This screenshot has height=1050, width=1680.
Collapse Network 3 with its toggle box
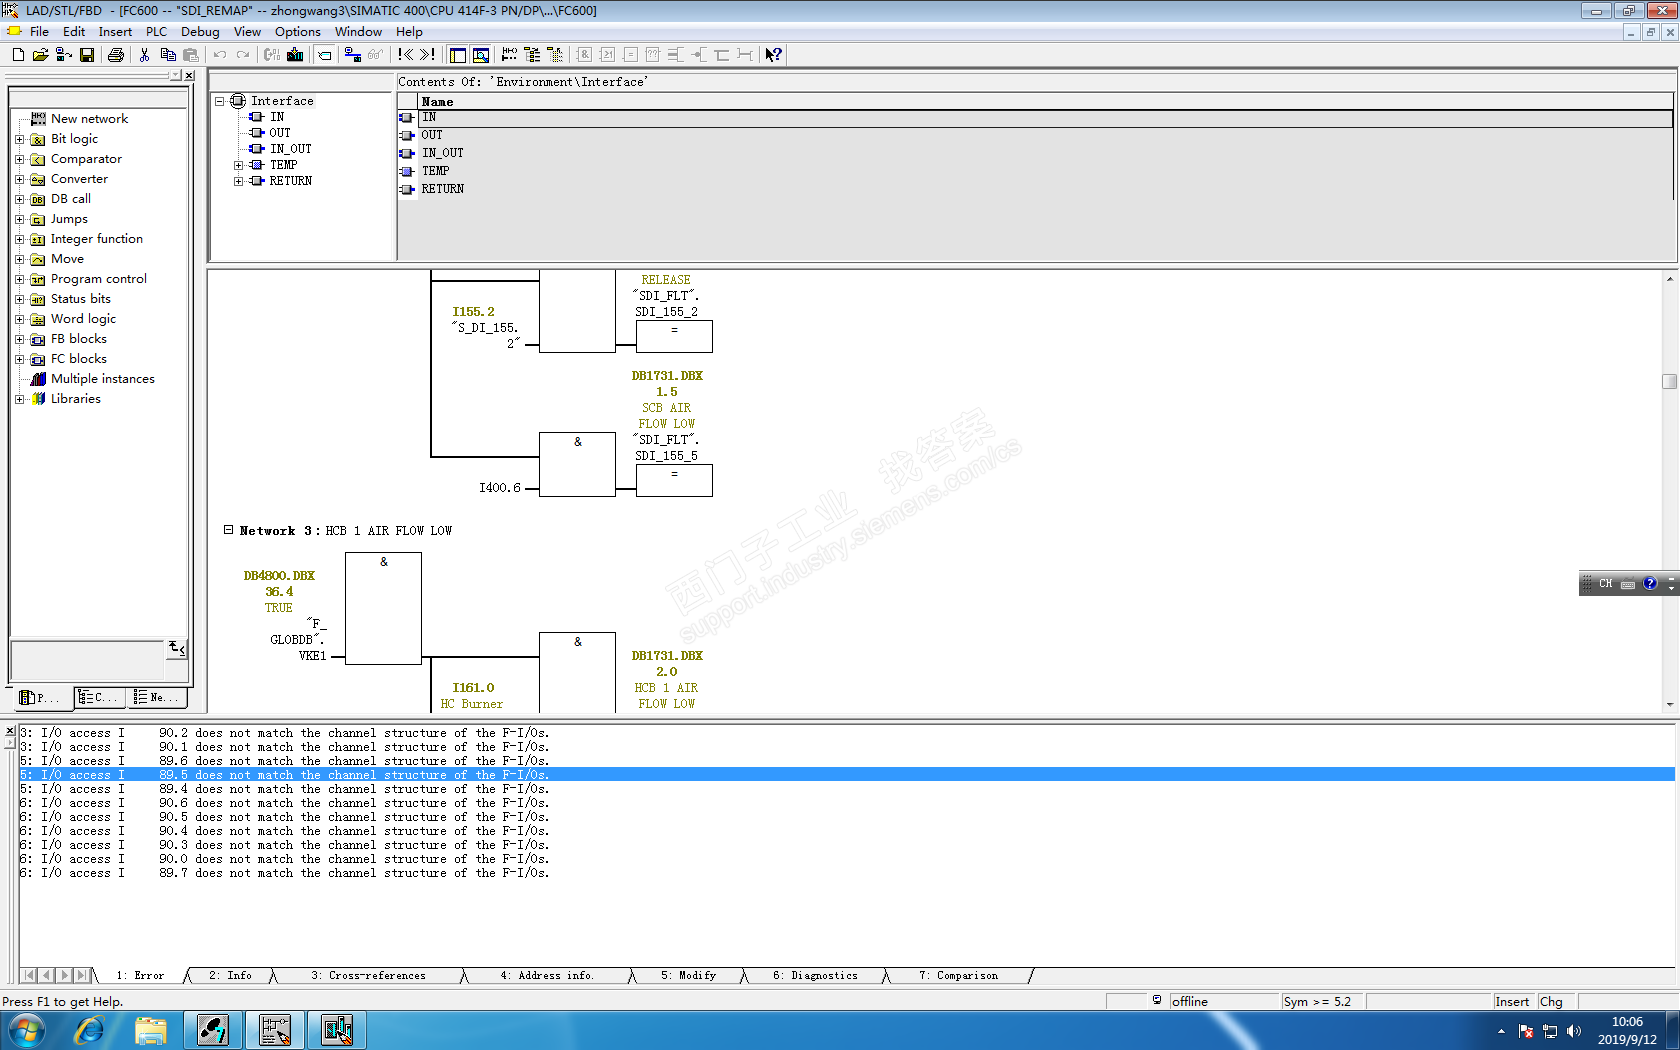[x=228, y=530]
